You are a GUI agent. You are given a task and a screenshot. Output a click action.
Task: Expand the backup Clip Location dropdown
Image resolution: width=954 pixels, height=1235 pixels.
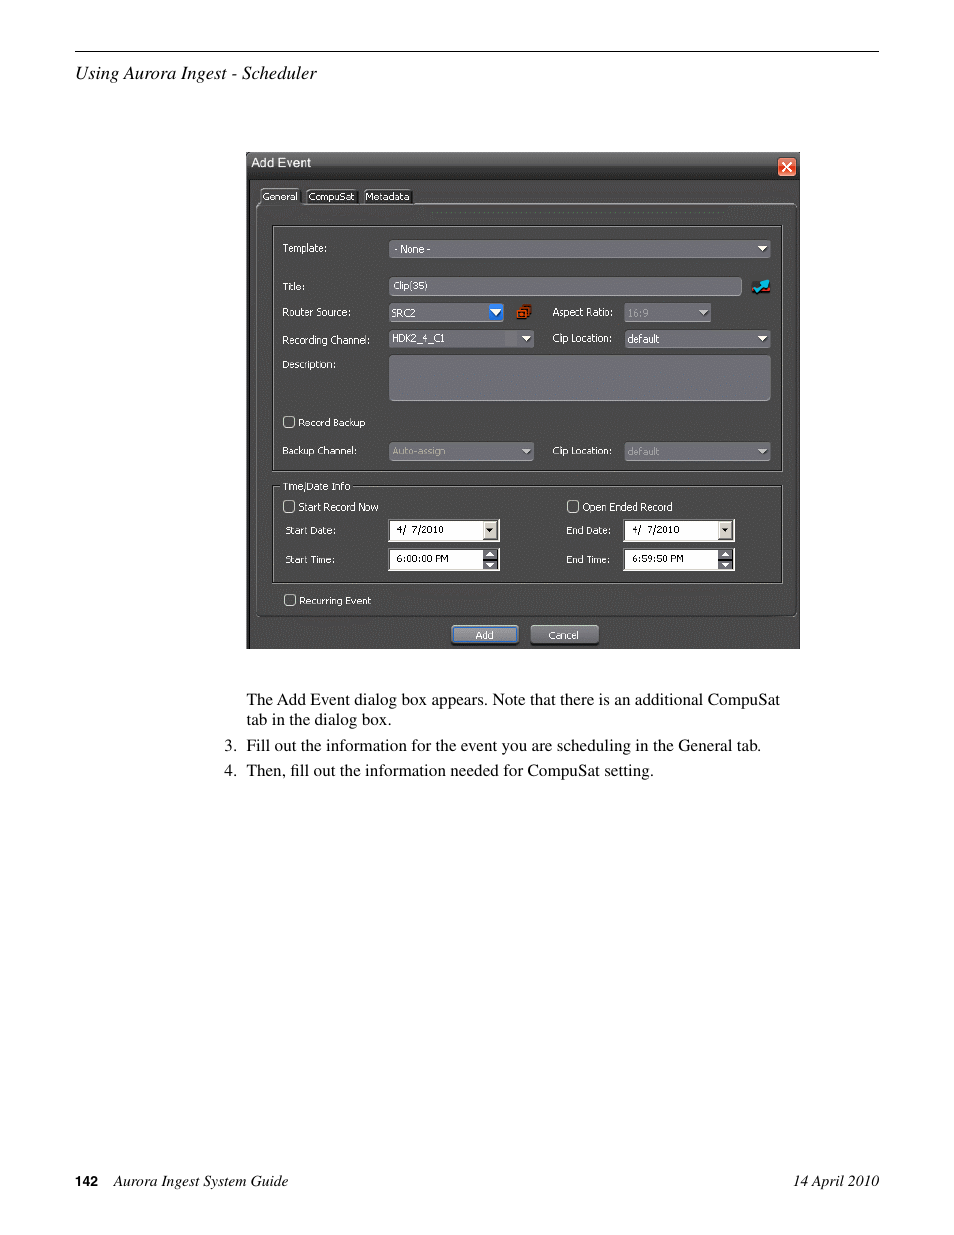[698, 451]
